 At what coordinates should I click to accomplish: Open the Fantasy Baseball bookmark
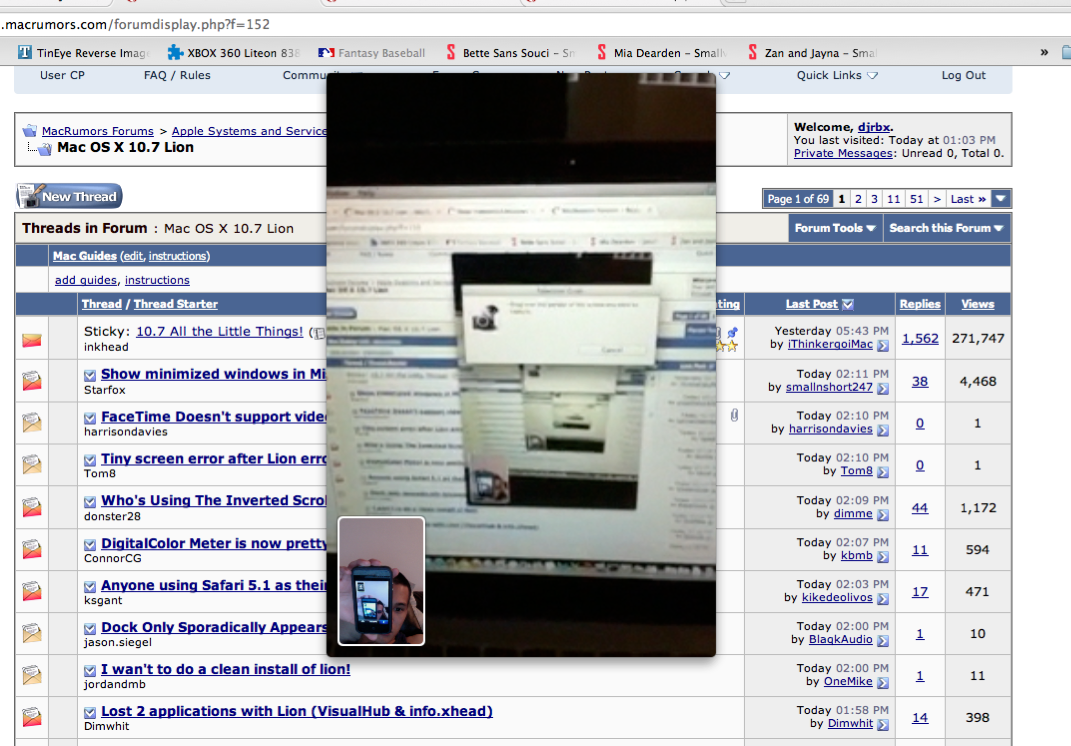[372, 53]
